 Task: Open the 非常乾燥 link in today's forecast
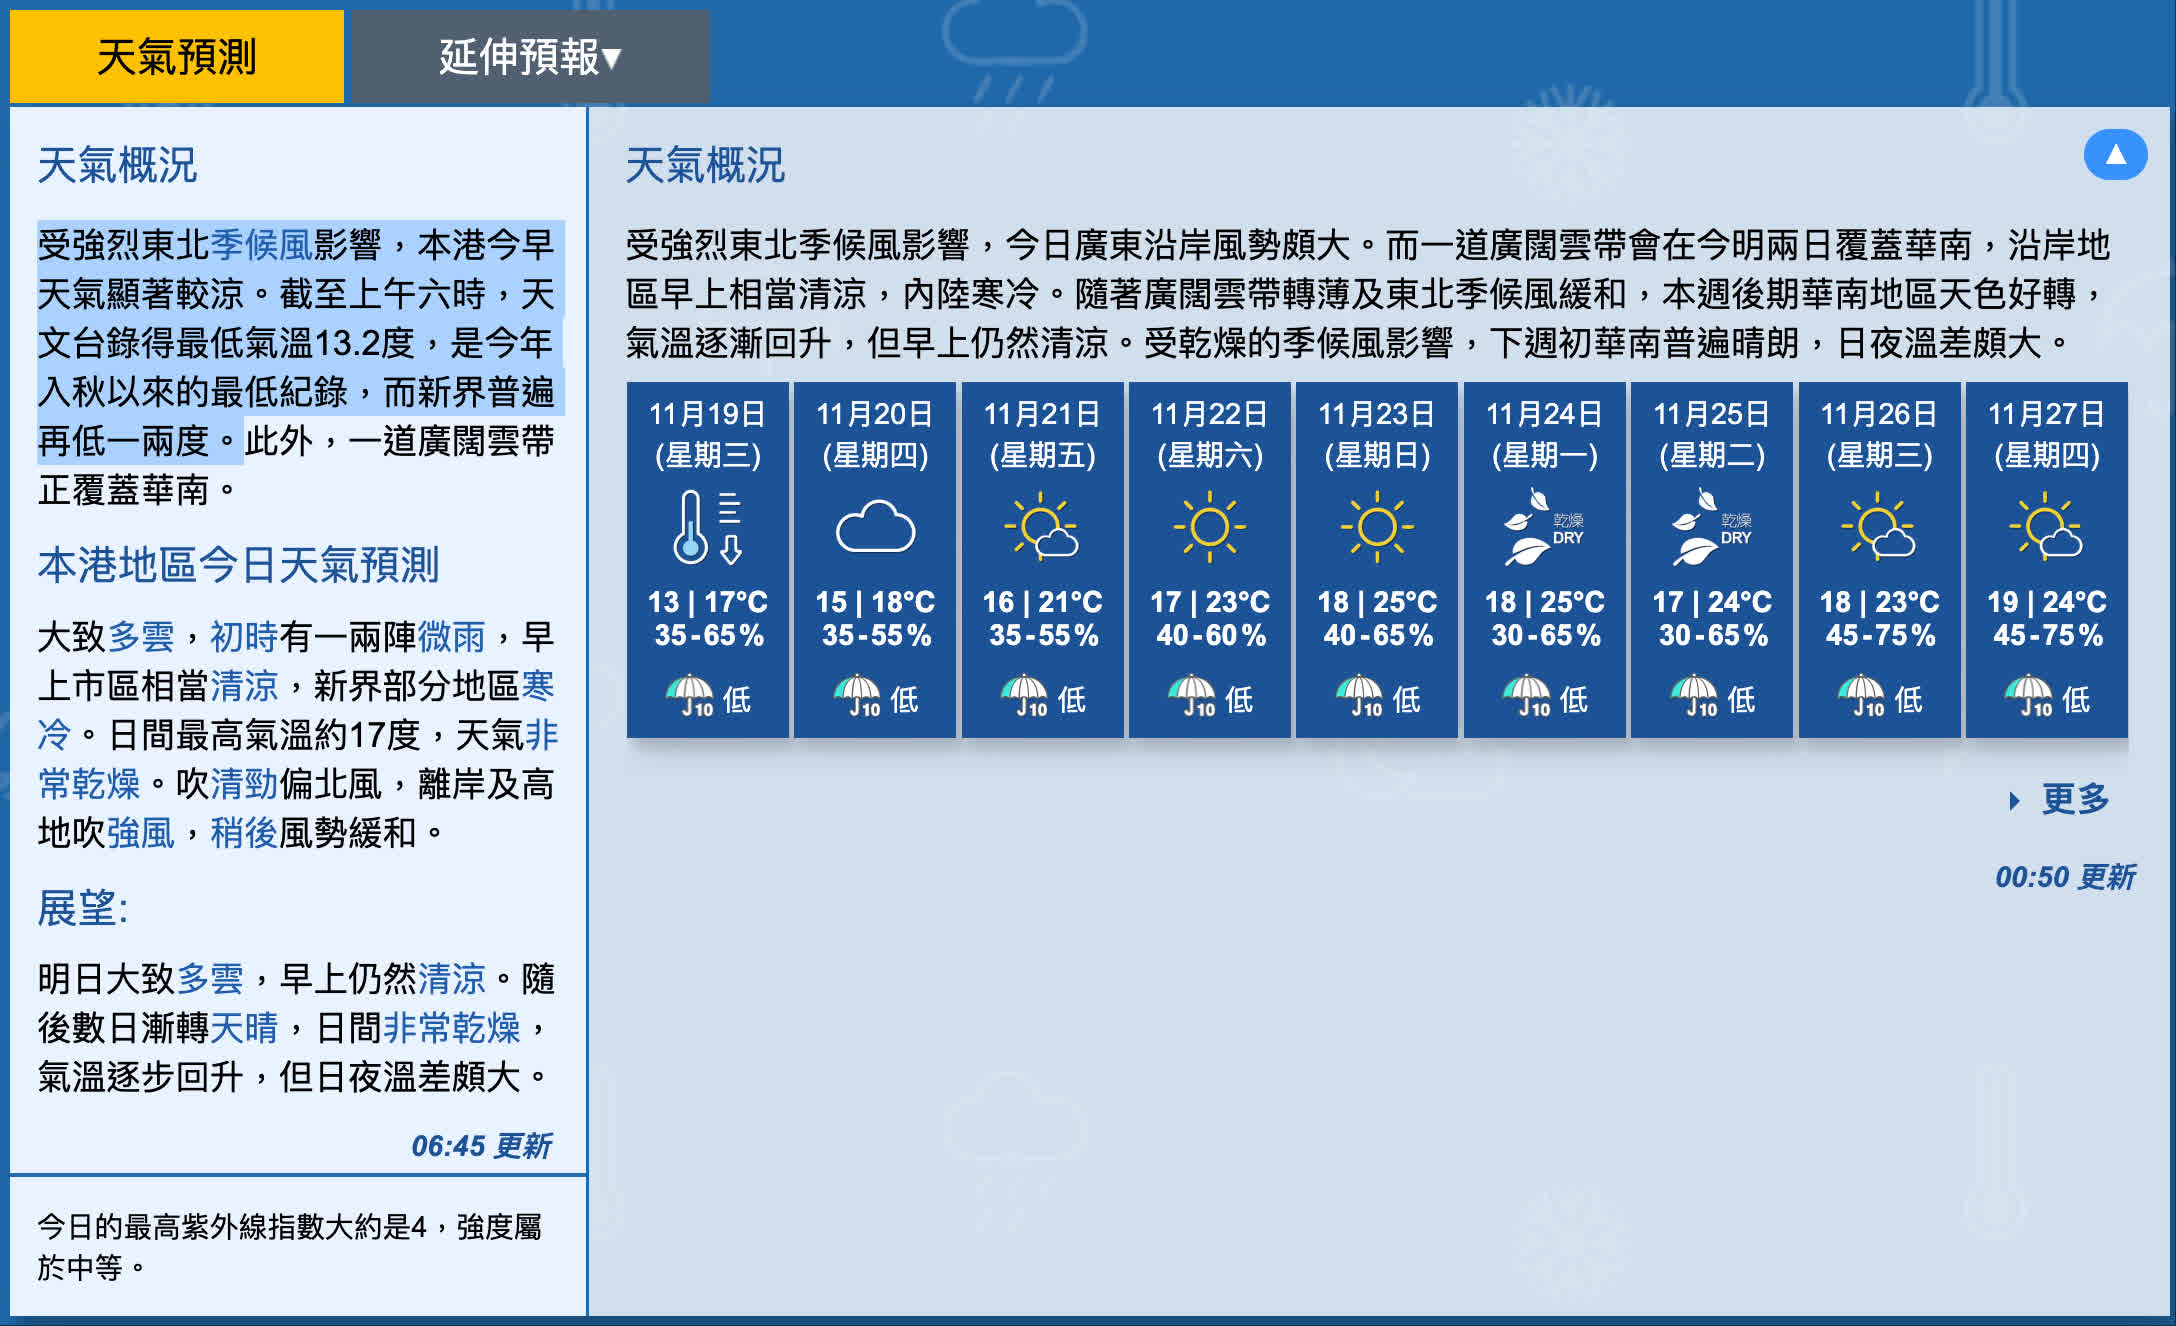point(540,735)
